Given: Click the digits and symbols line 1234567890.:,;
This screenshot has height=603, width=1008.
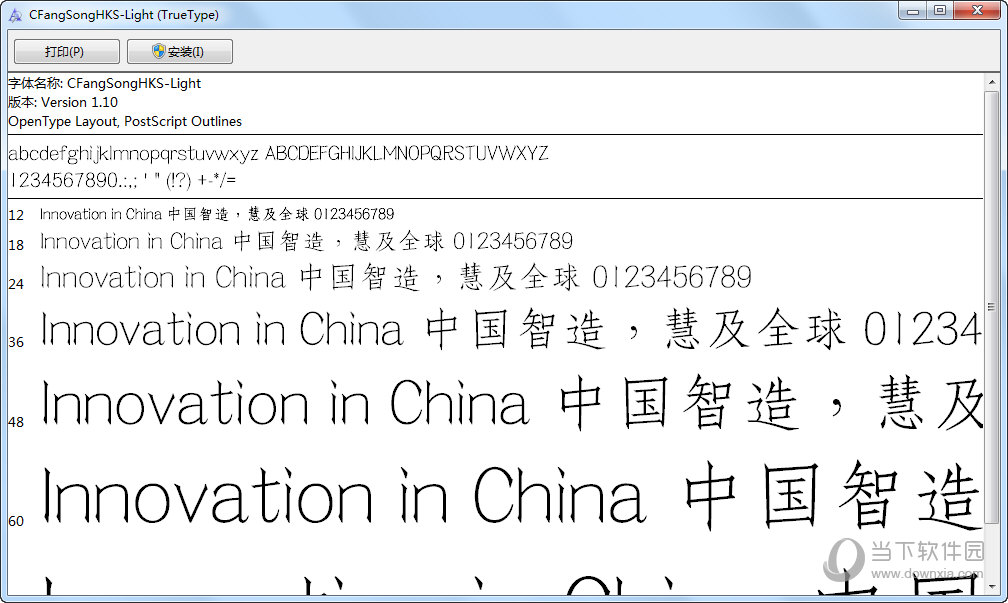Looking at the screenshot, I should (x=122, y=180).
